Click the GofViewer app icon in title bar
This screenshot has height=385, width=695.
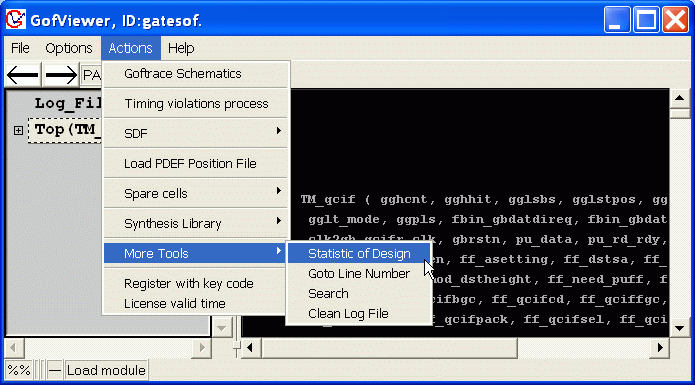tap(16, 19)
